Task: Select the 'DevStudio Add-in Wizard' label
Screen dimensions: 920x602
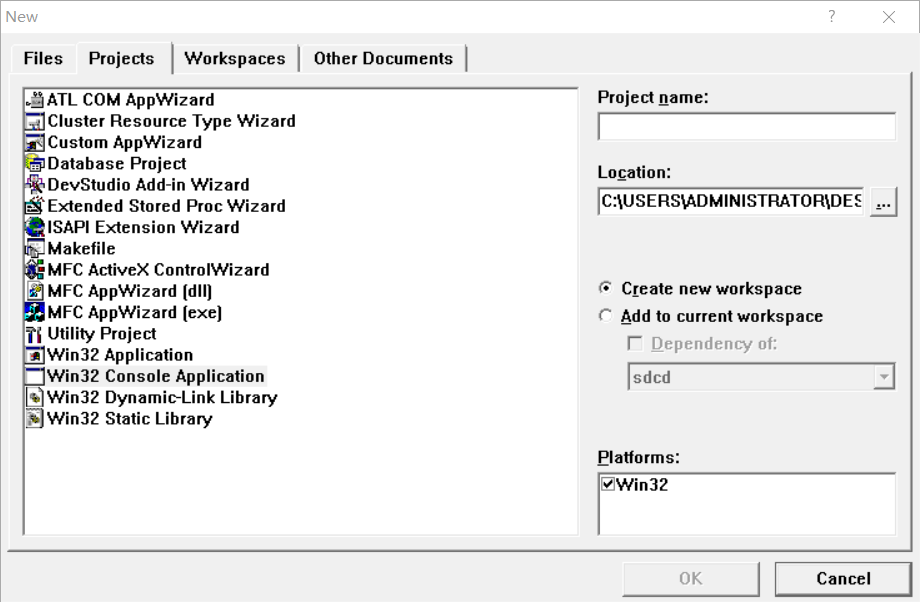Action: click(x=148, y=185)
